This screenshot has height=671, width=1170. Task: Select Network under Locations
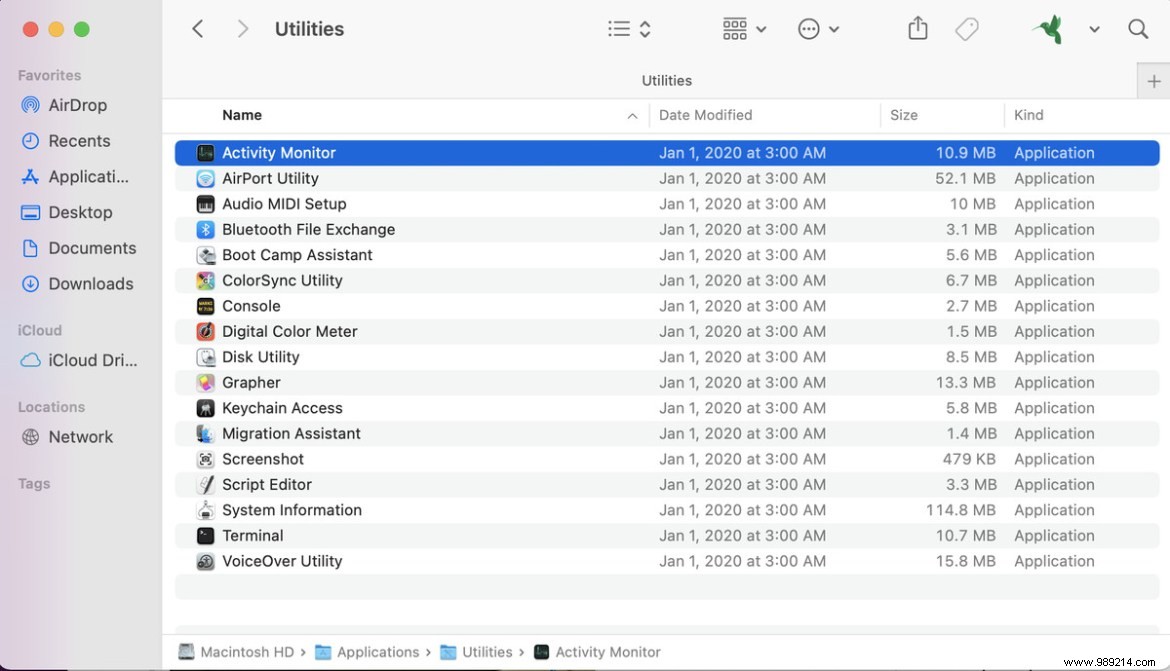tap(81, 437)
